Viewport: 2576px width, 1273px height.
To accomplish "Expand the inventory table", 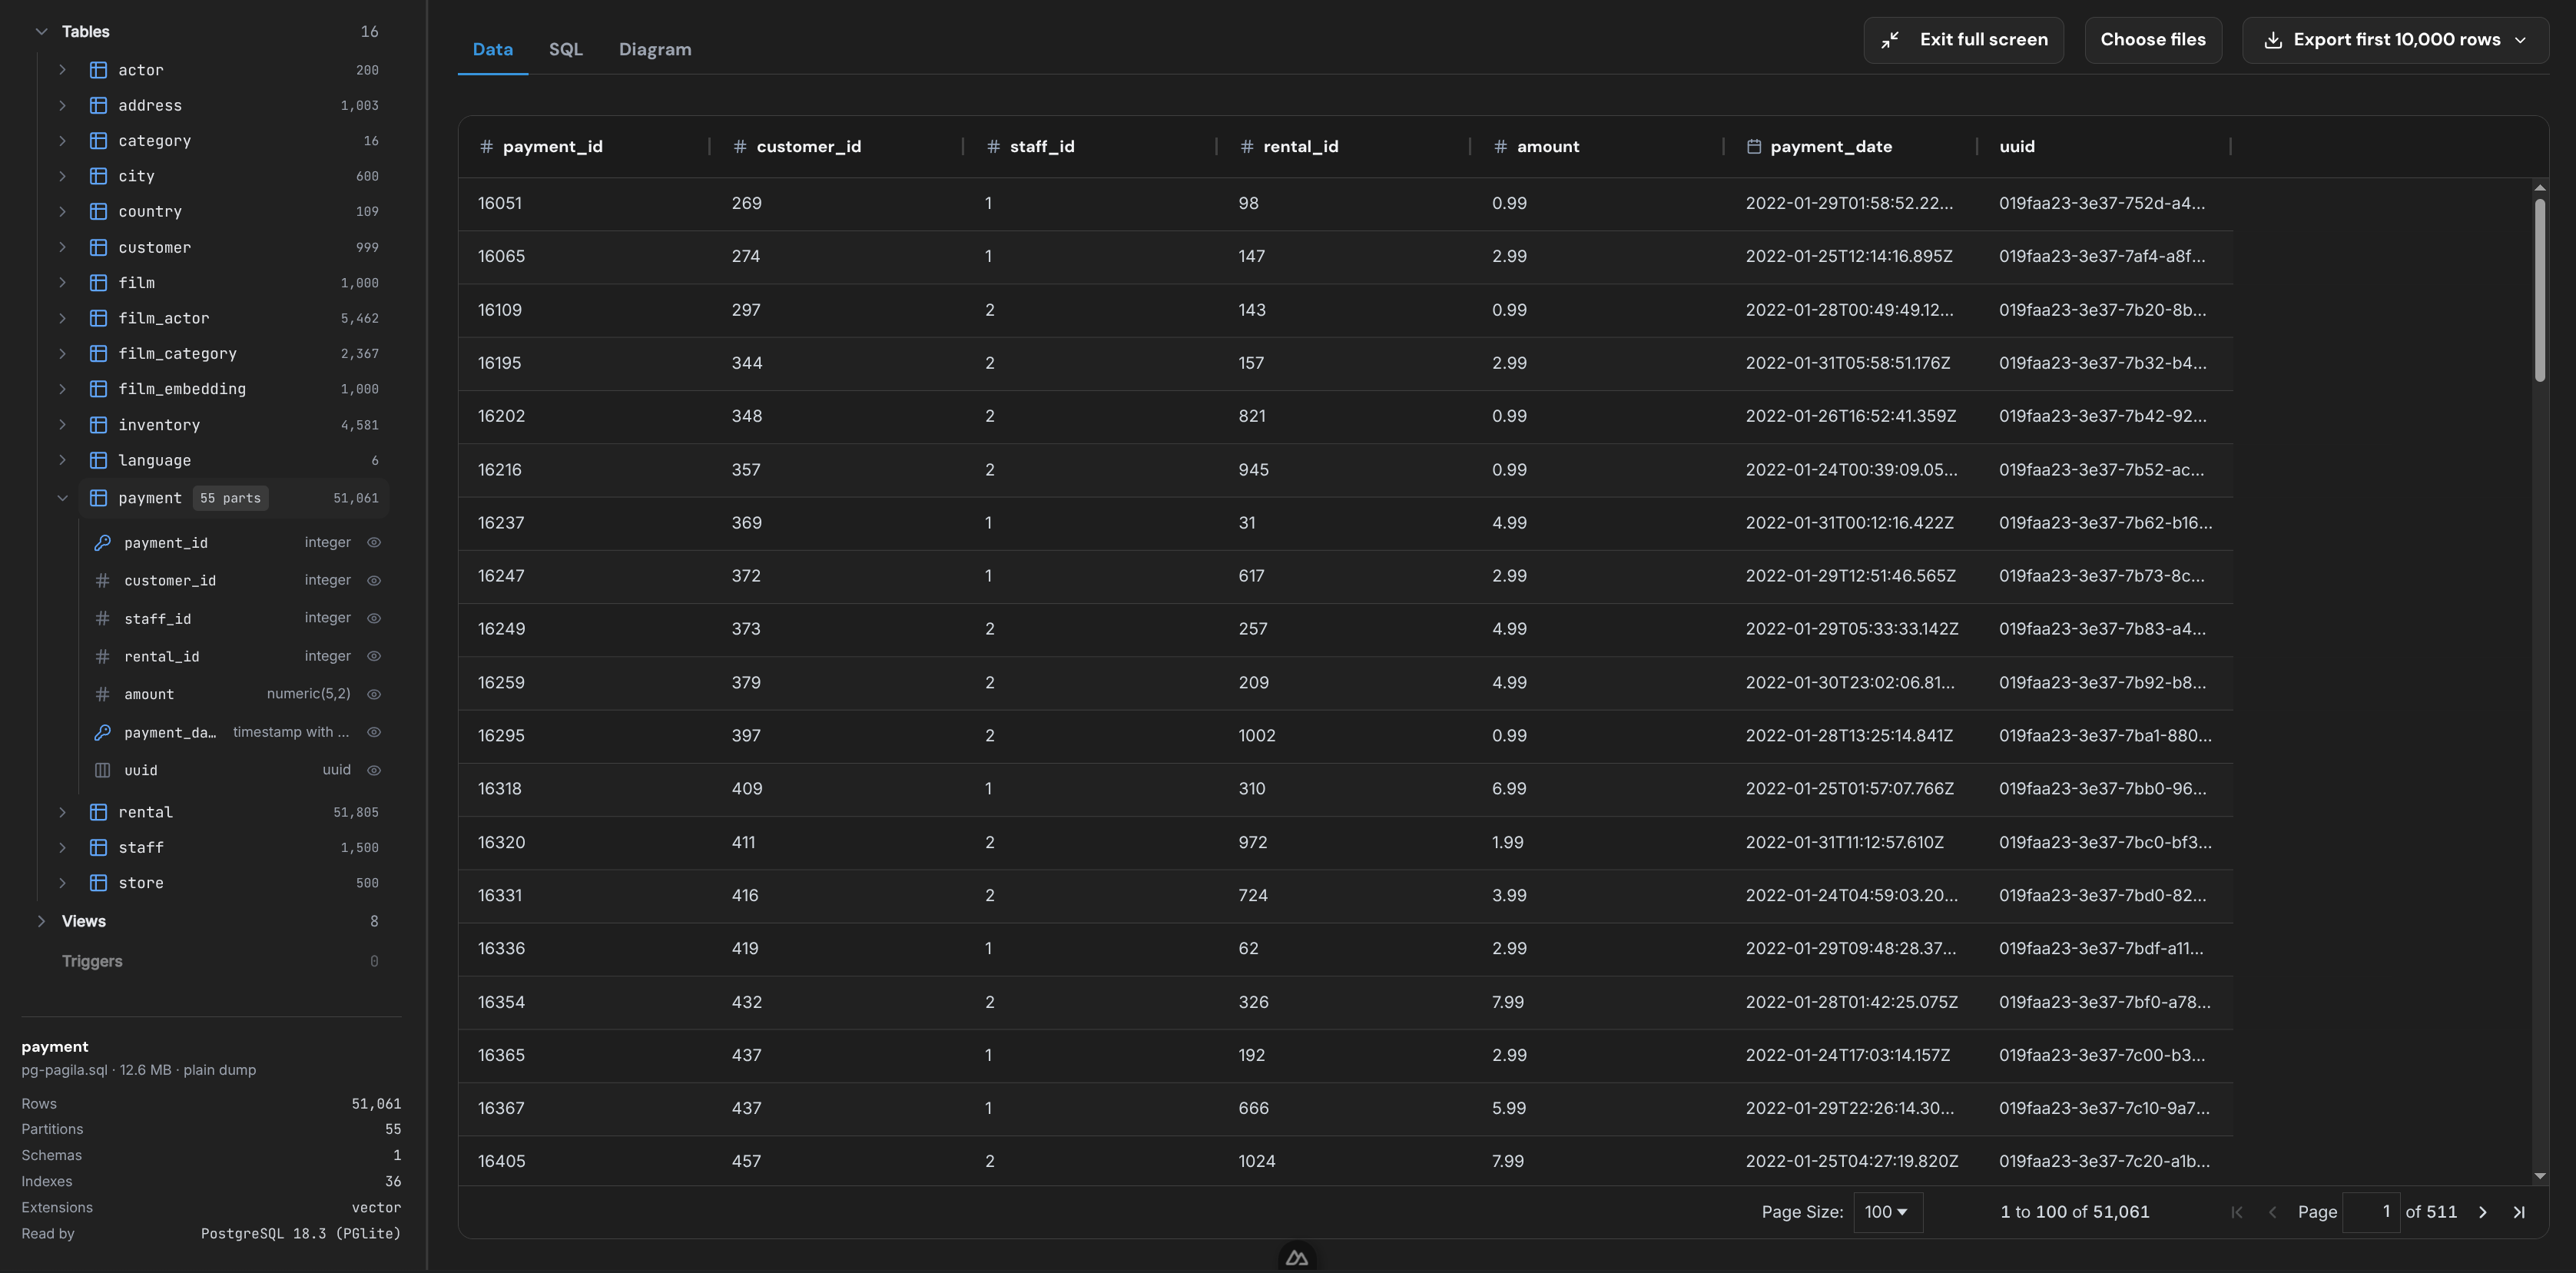I will coord(62,425).
